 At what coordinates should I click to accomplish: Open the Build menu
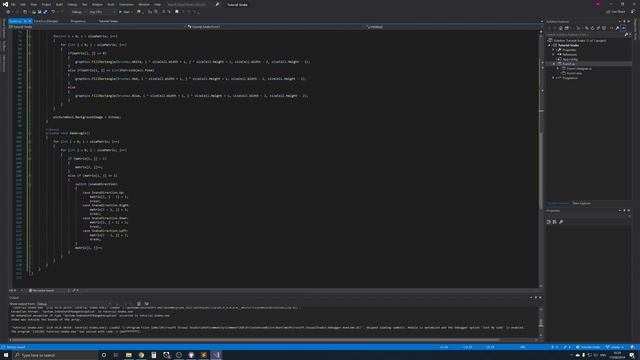point(60,4)
